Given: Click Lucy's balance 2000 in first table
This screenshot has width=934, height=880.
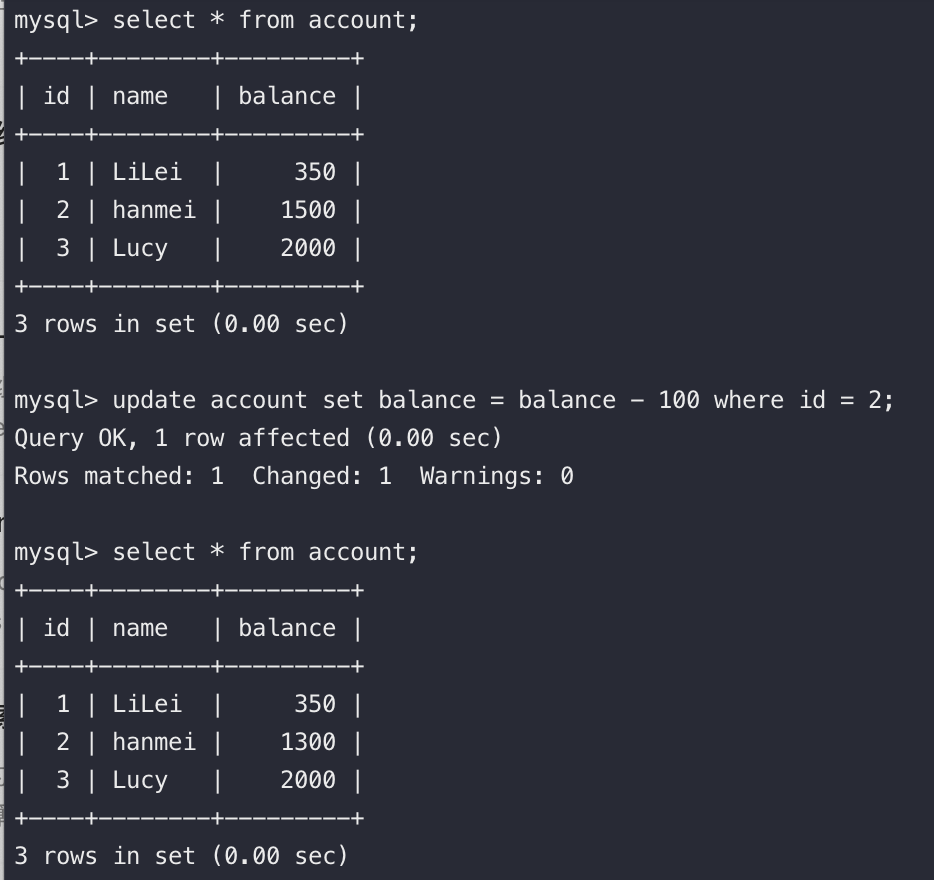Looking at the screenshot, I should click(308, 248).
